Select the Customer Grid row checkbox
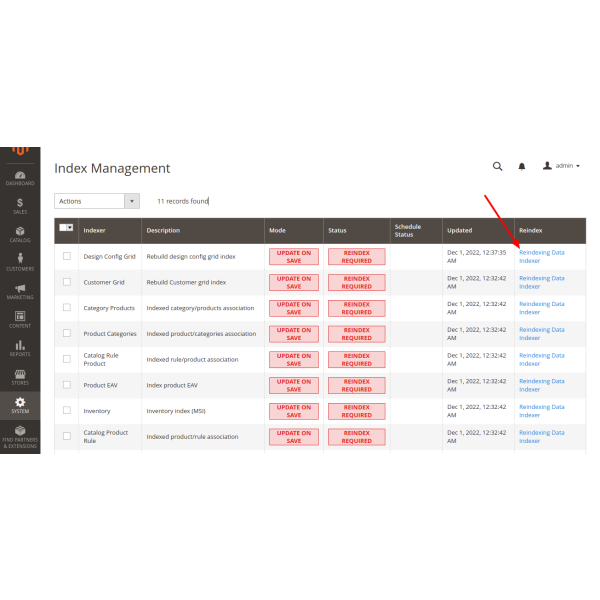 (x=67, y=282)
